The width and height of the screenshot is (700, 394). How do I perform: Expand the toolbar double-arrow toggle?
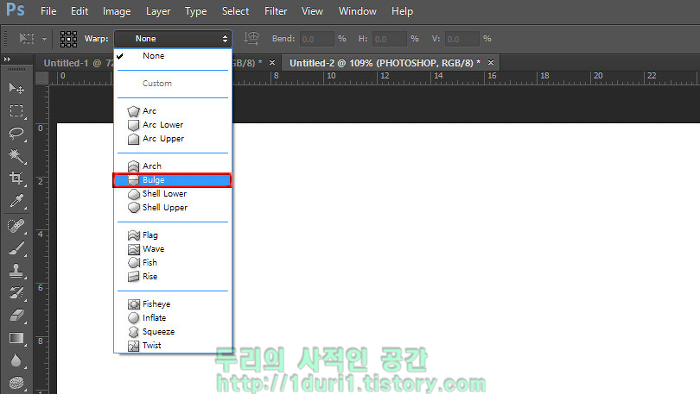7,59
